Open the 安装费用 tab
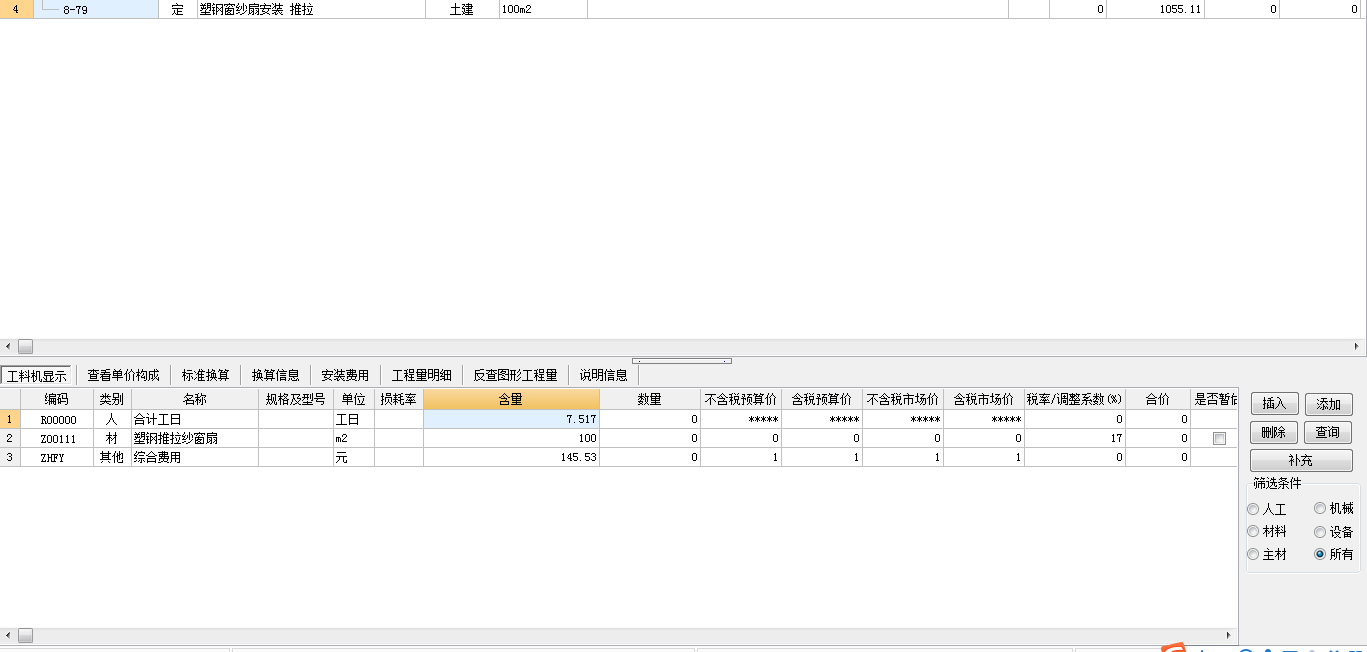Viewport: 1367px width, 652px height. pos(345,375)
